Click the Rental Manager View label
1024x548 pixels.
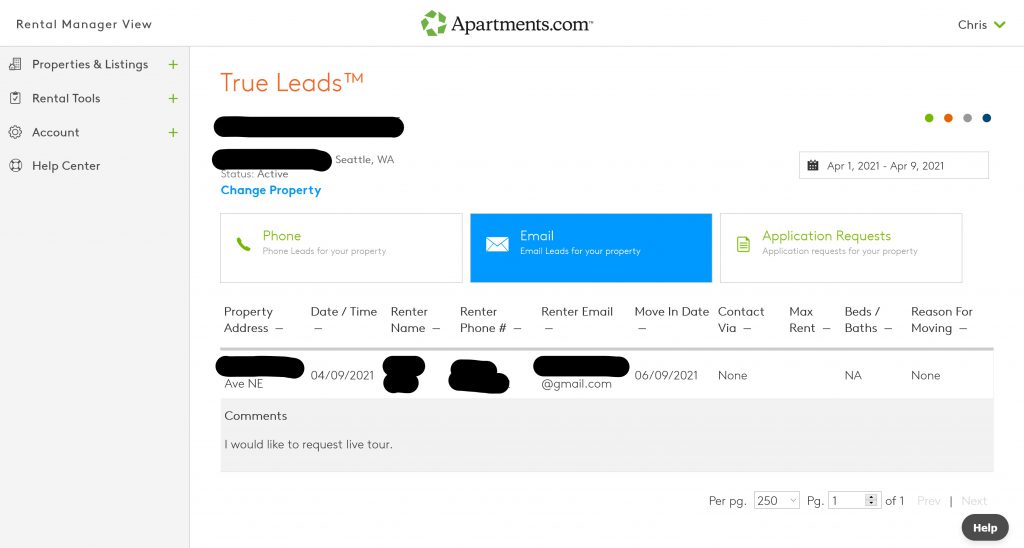coord(84,24)
